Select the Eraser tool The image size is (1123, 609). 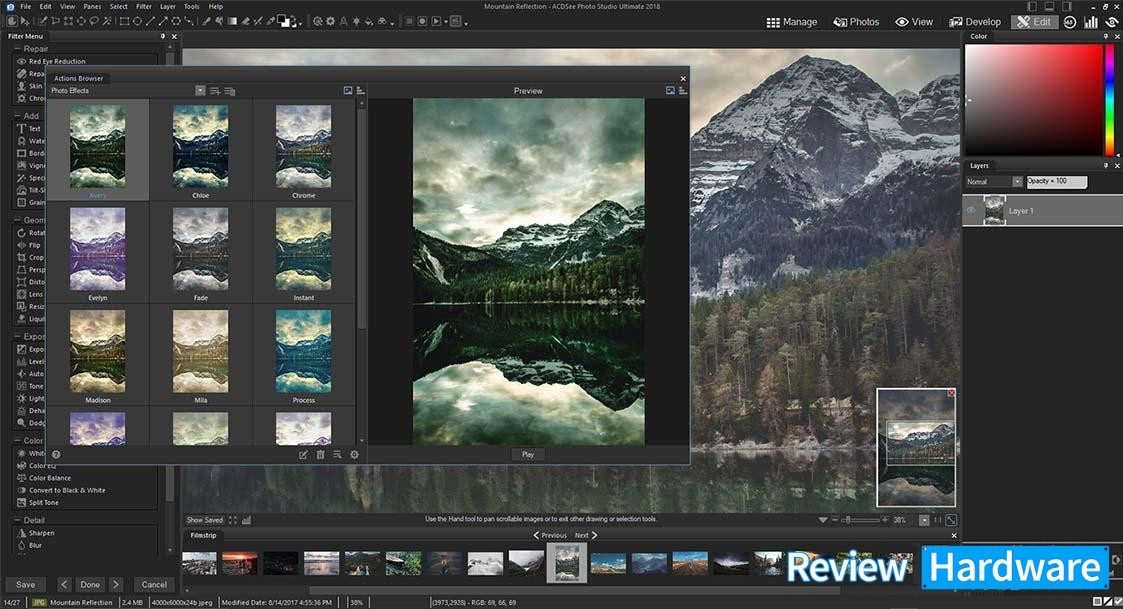[245, 21]
